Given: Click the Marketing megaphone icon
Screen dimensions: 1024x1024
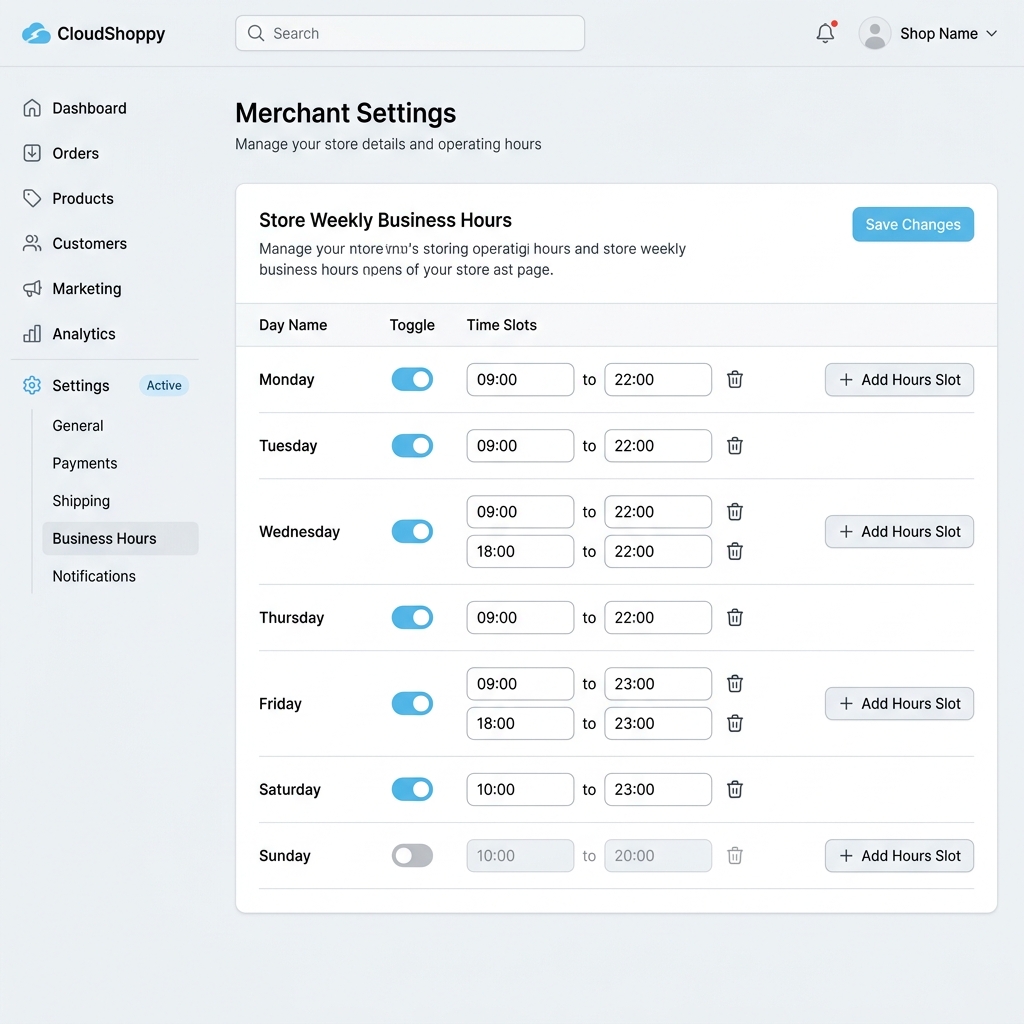Looking at the screenshot, I should click(32, 288).
